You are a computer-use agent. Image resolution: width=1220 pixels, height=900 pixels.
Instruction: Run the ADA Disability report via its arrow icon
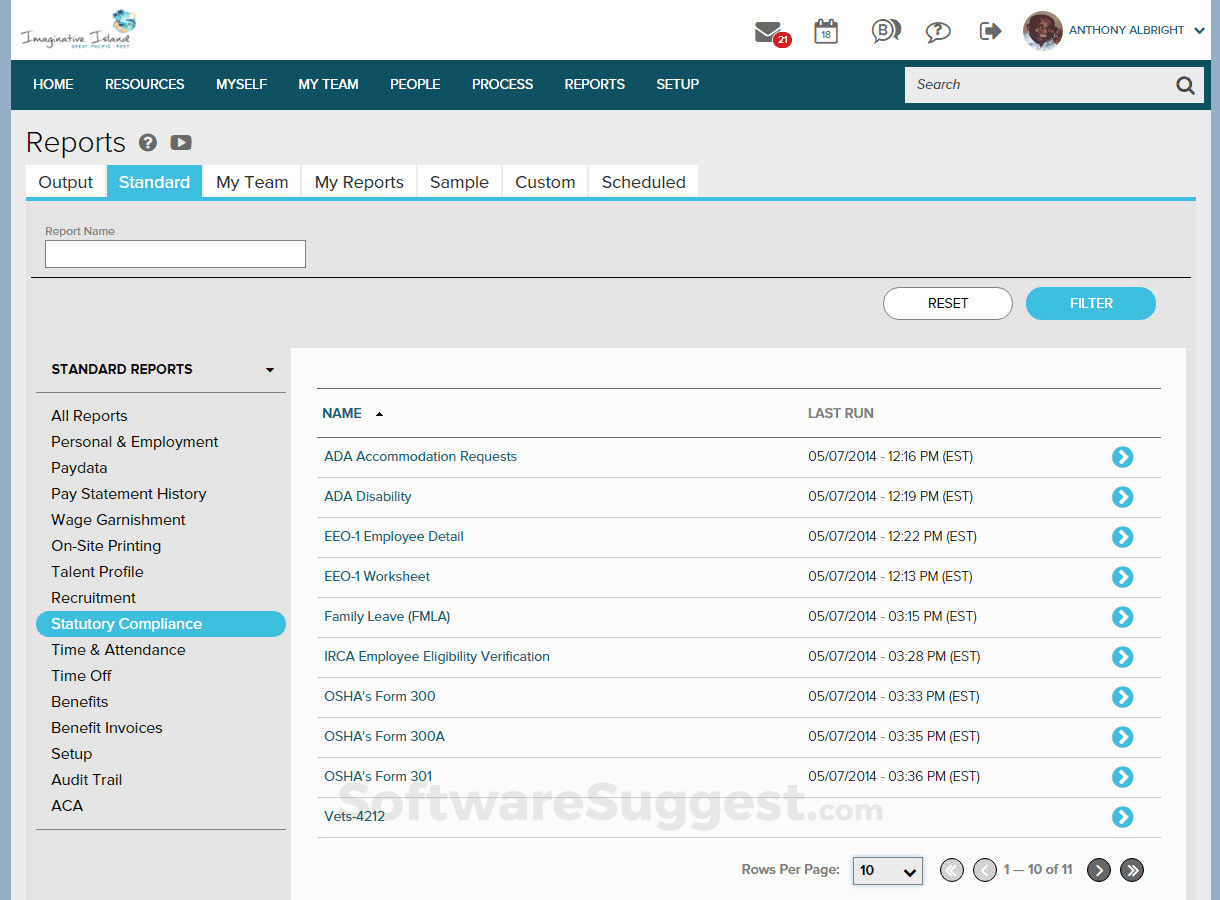coord(1122,497)
